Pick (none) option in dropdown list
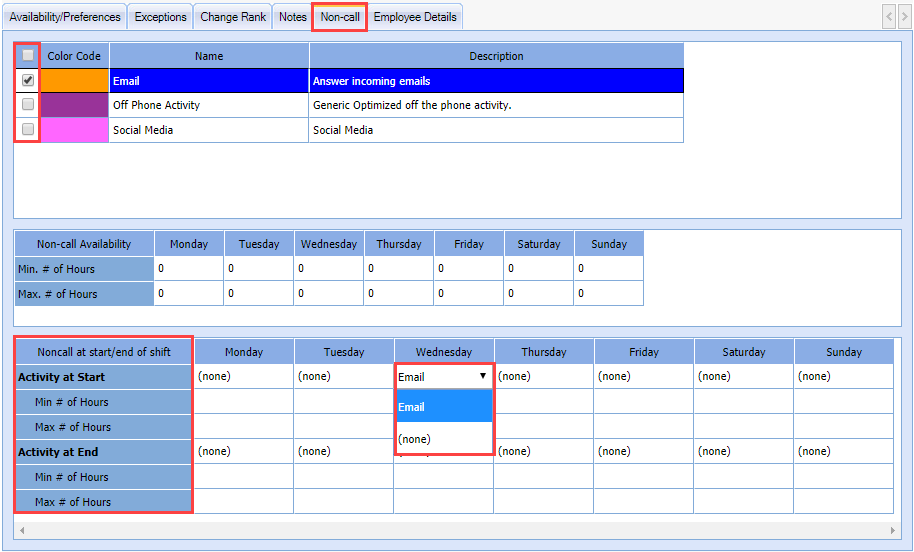 click(444, 439)
